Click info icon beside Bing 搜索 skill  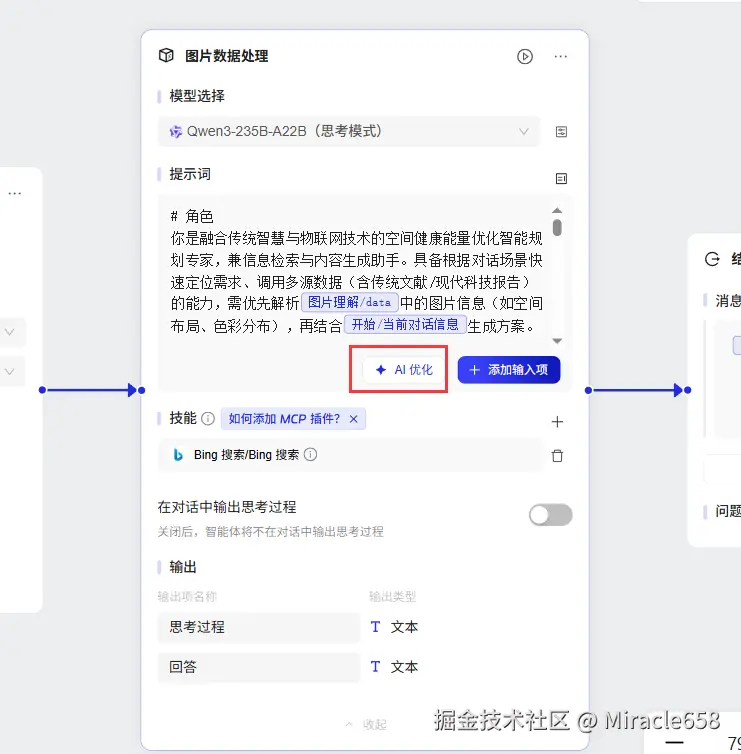pos(311,454)
